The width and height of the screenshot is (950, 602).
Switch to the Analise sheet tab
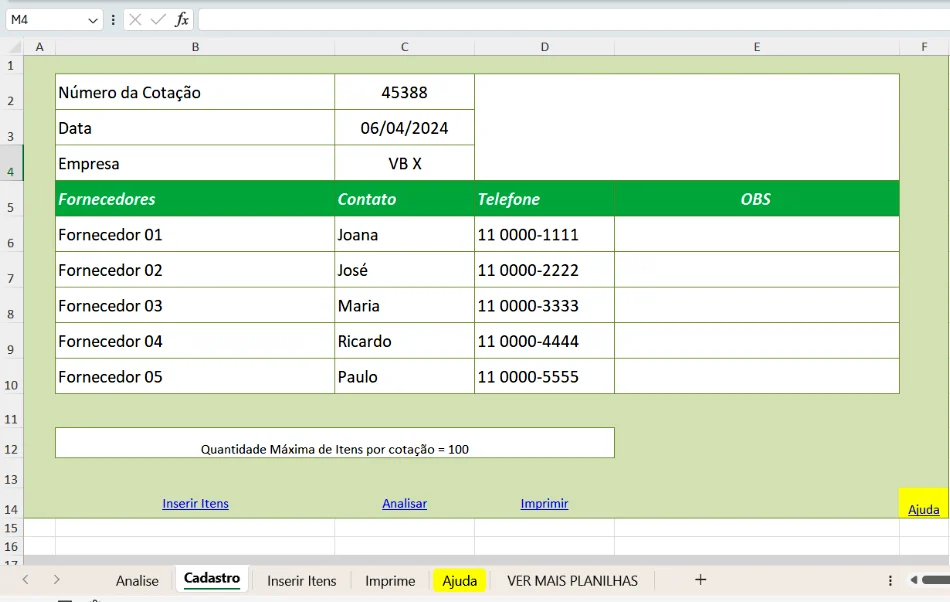pos(137,581)
